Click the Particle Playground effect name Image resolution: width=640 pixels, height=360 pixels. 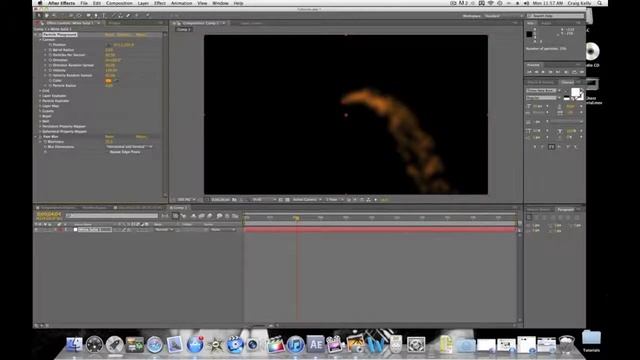click(x=60, y=35)
